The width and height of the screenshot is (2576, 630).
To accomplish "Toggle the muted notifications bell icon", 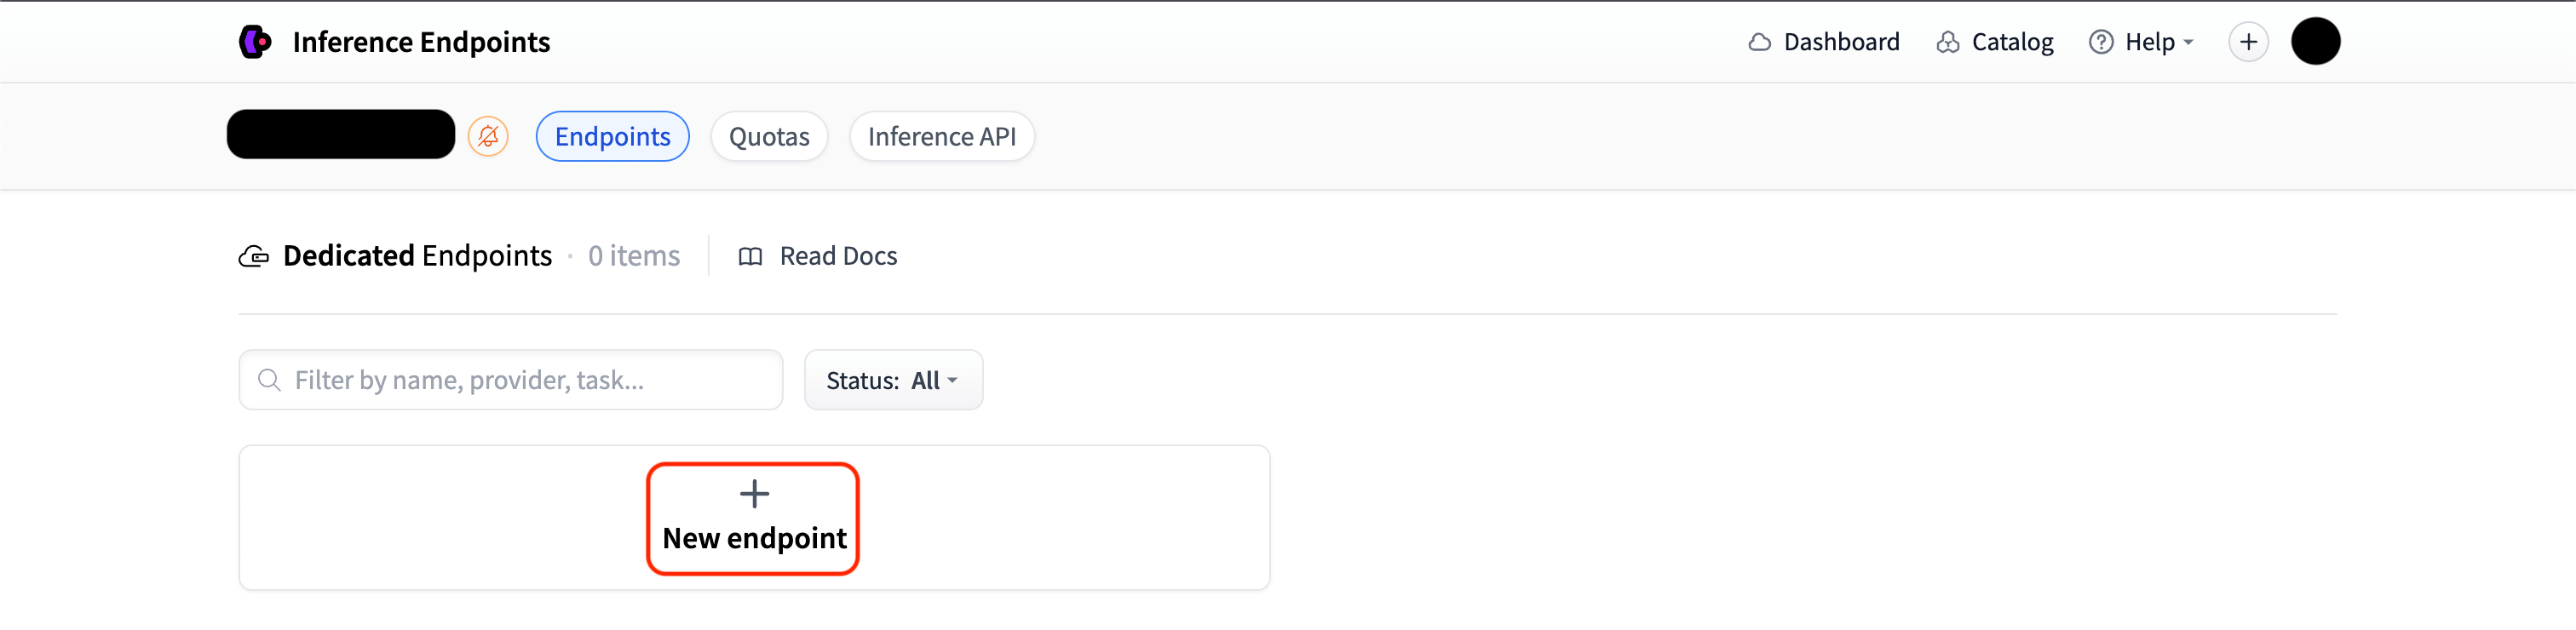I will point(488,135).
